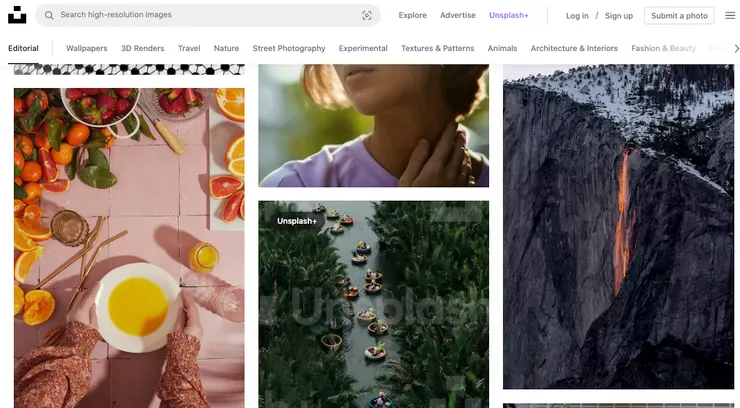The height and width of the screenshot is (408, 740).
Task: Expand category list with right chevron
Action: 736,49
